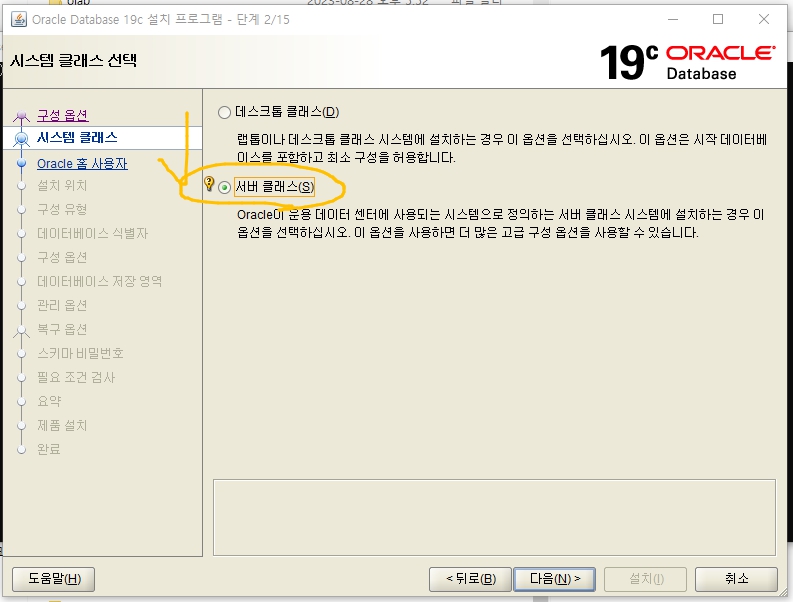Select the 서버 클래스(S) radio button
The height and width of the screenshot is (602, 793).
(224, 188)
